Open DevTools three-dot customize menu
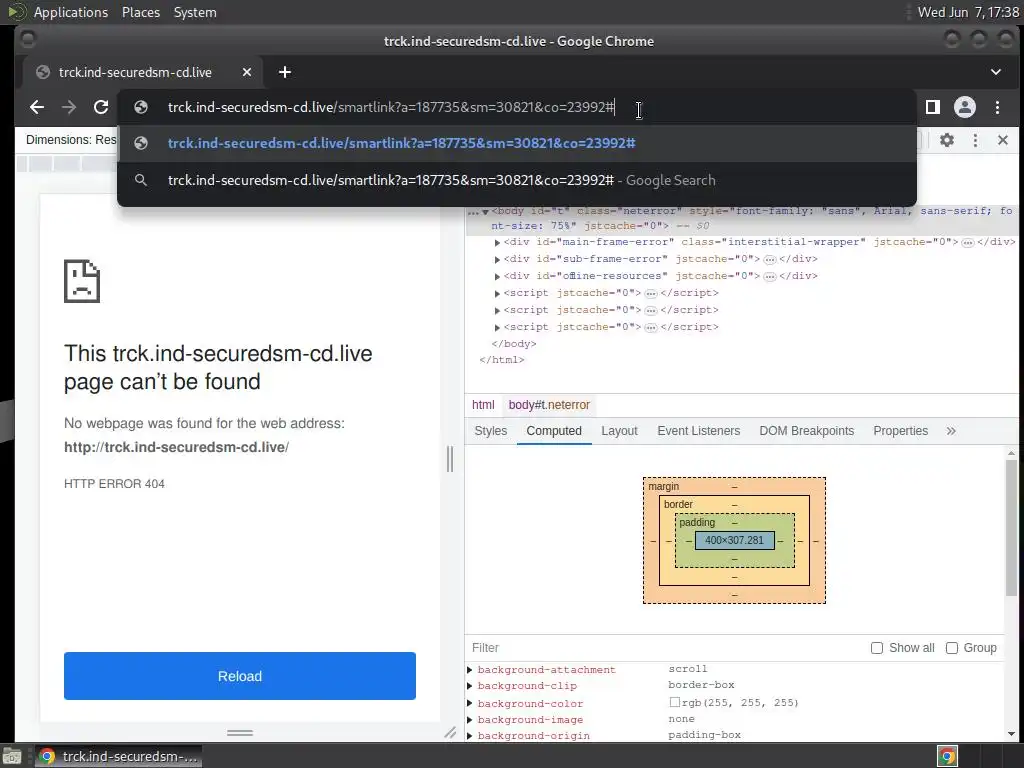The width and height of the screenshot is (1024, 768). pyautogui.click(x=976, y=140)
